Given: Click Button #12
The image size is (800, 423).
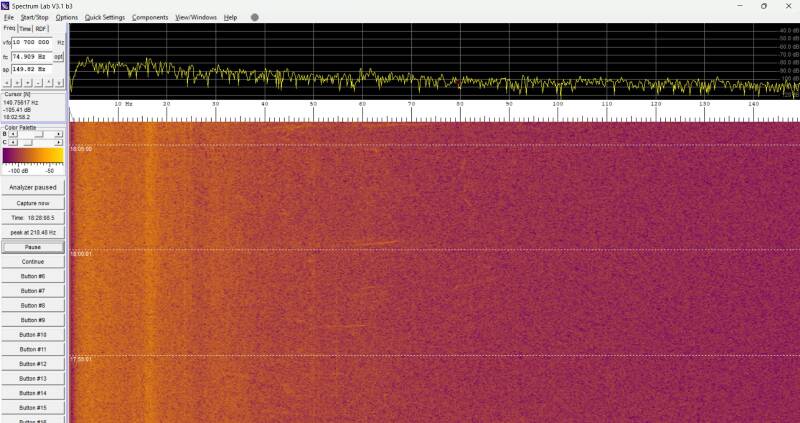Looking at the screenshot, I should tap(33, 364).
